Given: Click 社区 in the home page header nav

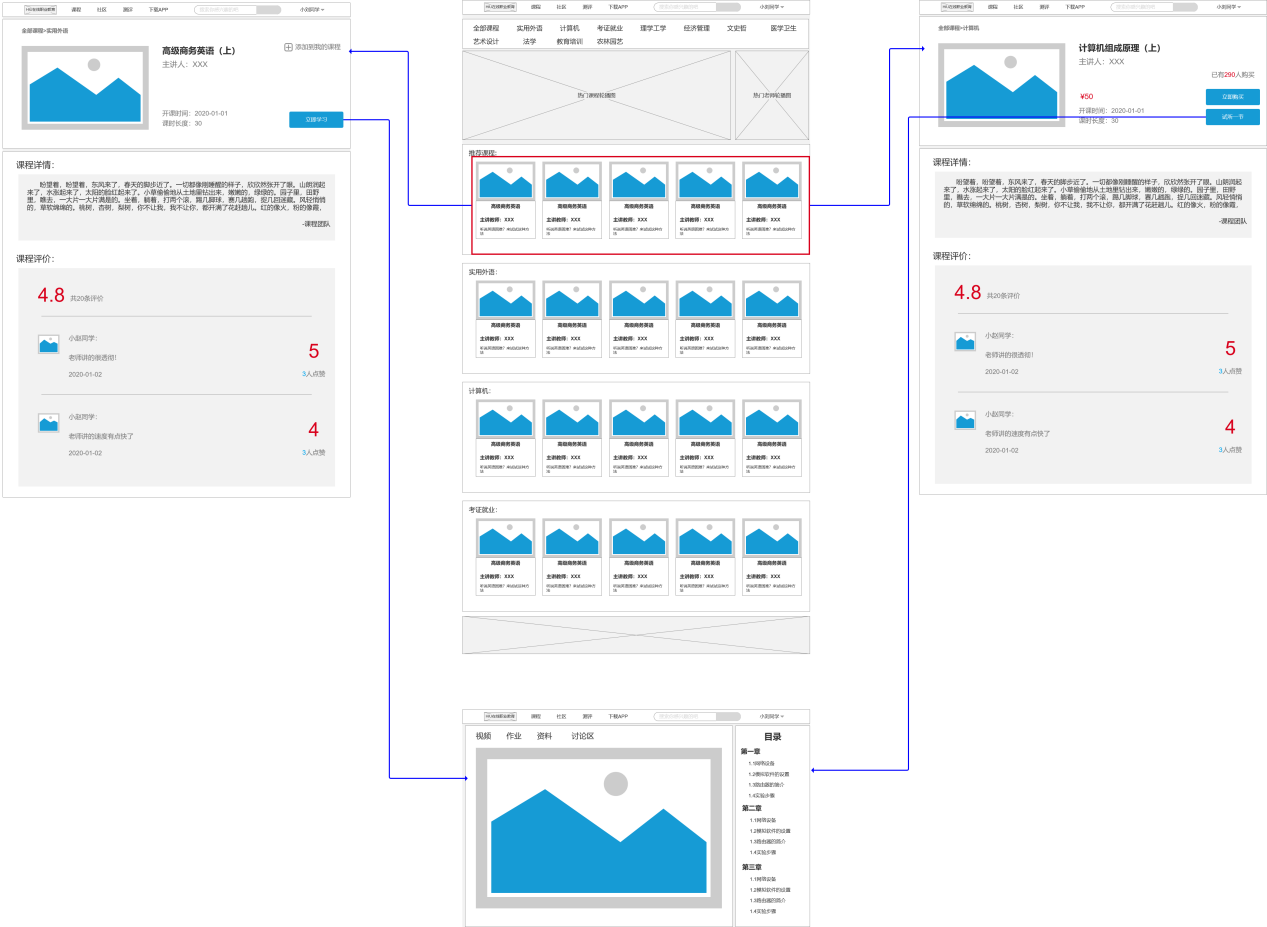Looking at the screenshot, I should click(561, 7).
